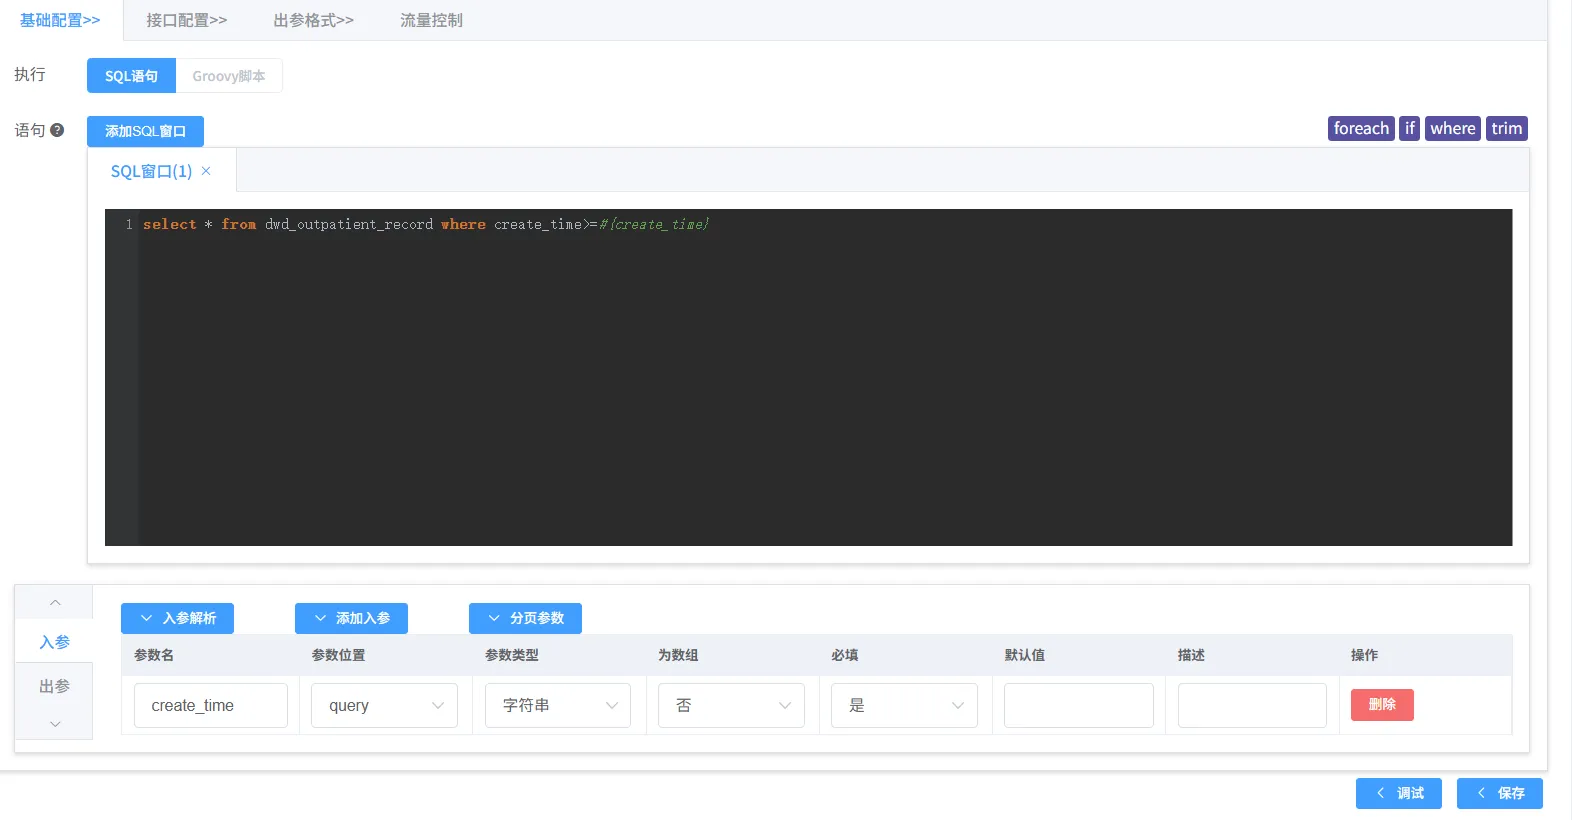Open the 分页参数 dropdown button
This screenshot has height=820, width=1572.
click(525, 618)
